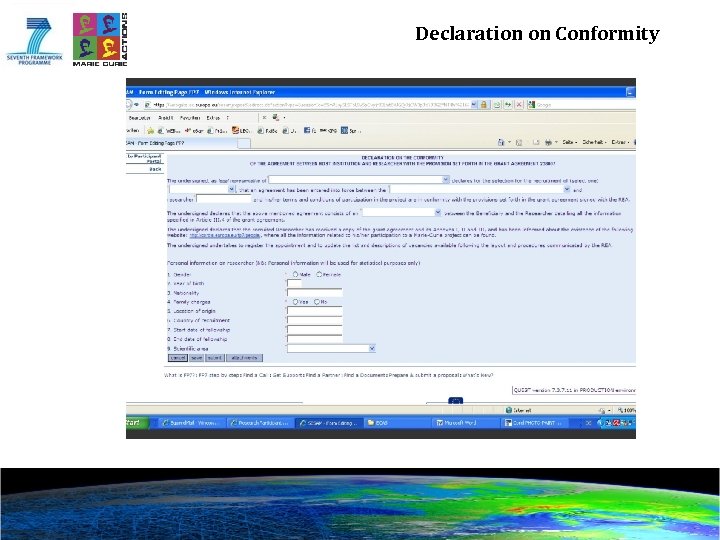This screenshot has width=720, height=540.
Task: Open the address bar URL history dropdown
Action: [474, 105]
